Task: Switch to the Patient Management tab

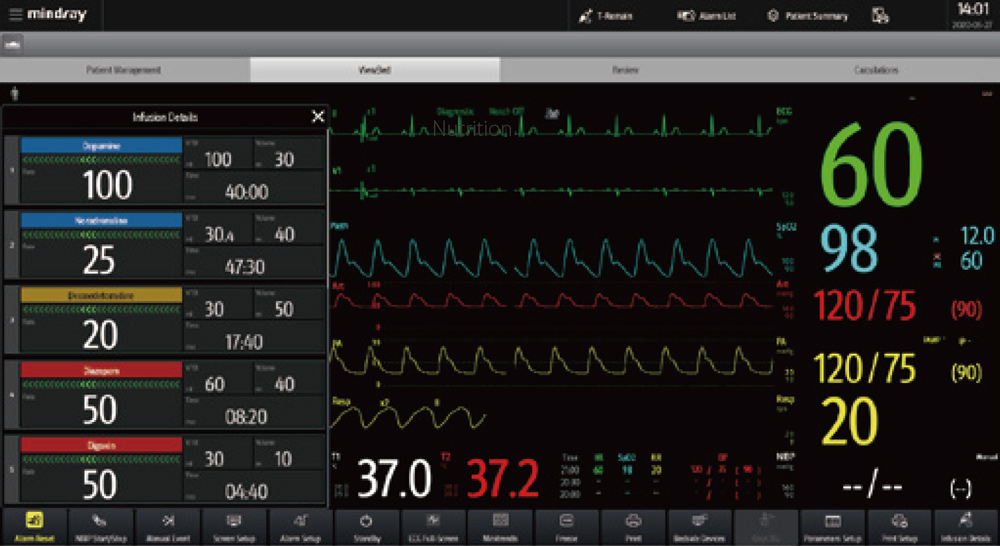Action: 124,70
